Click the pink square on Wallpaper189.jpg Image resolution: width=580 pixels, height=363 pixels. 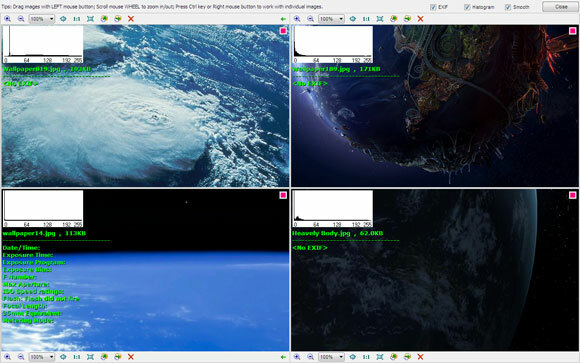tap(573, 31)
